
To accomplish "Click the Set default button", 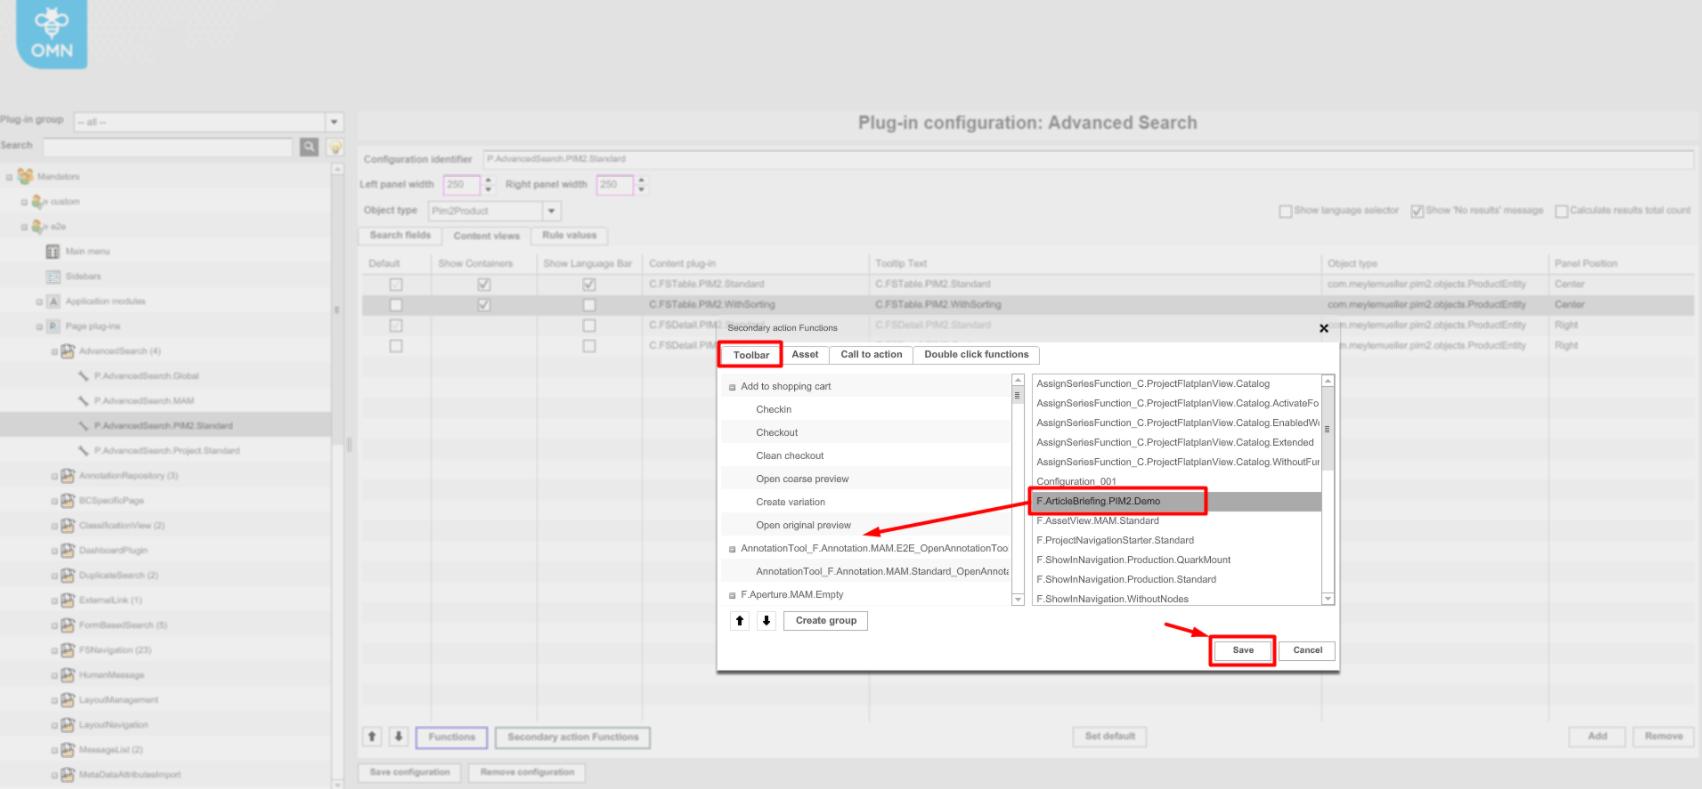I will (x=1110, y=737).
